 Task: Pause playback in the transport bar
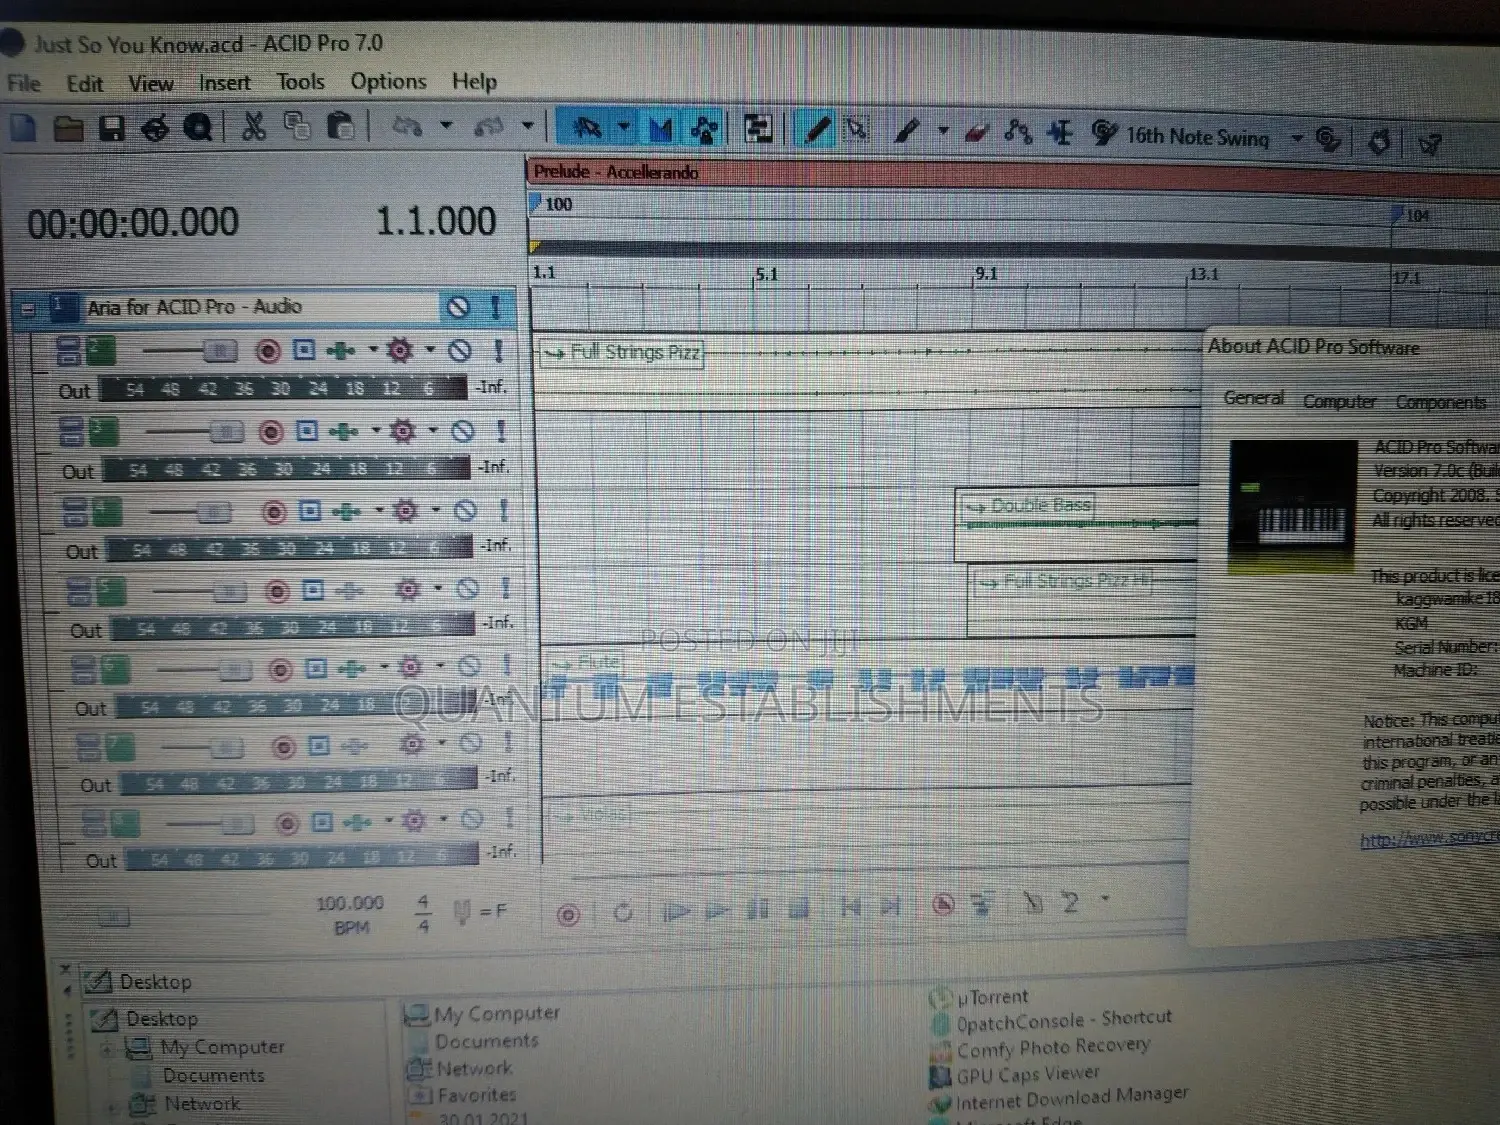coord(758,909)
